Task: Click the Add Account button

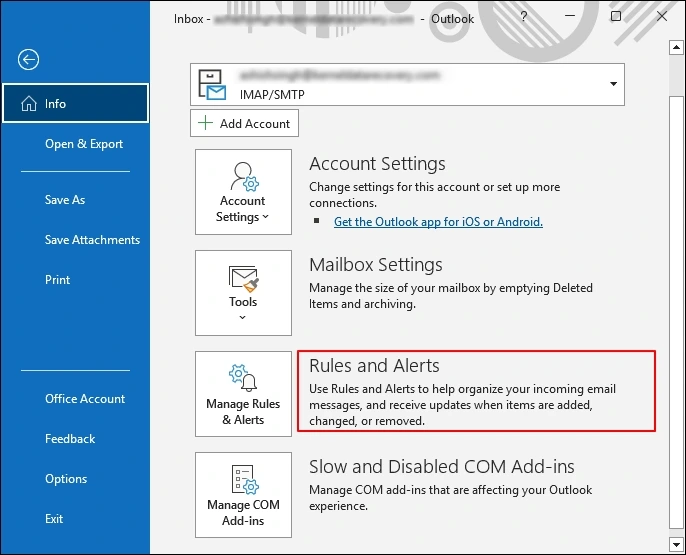Action: point(245,123)
